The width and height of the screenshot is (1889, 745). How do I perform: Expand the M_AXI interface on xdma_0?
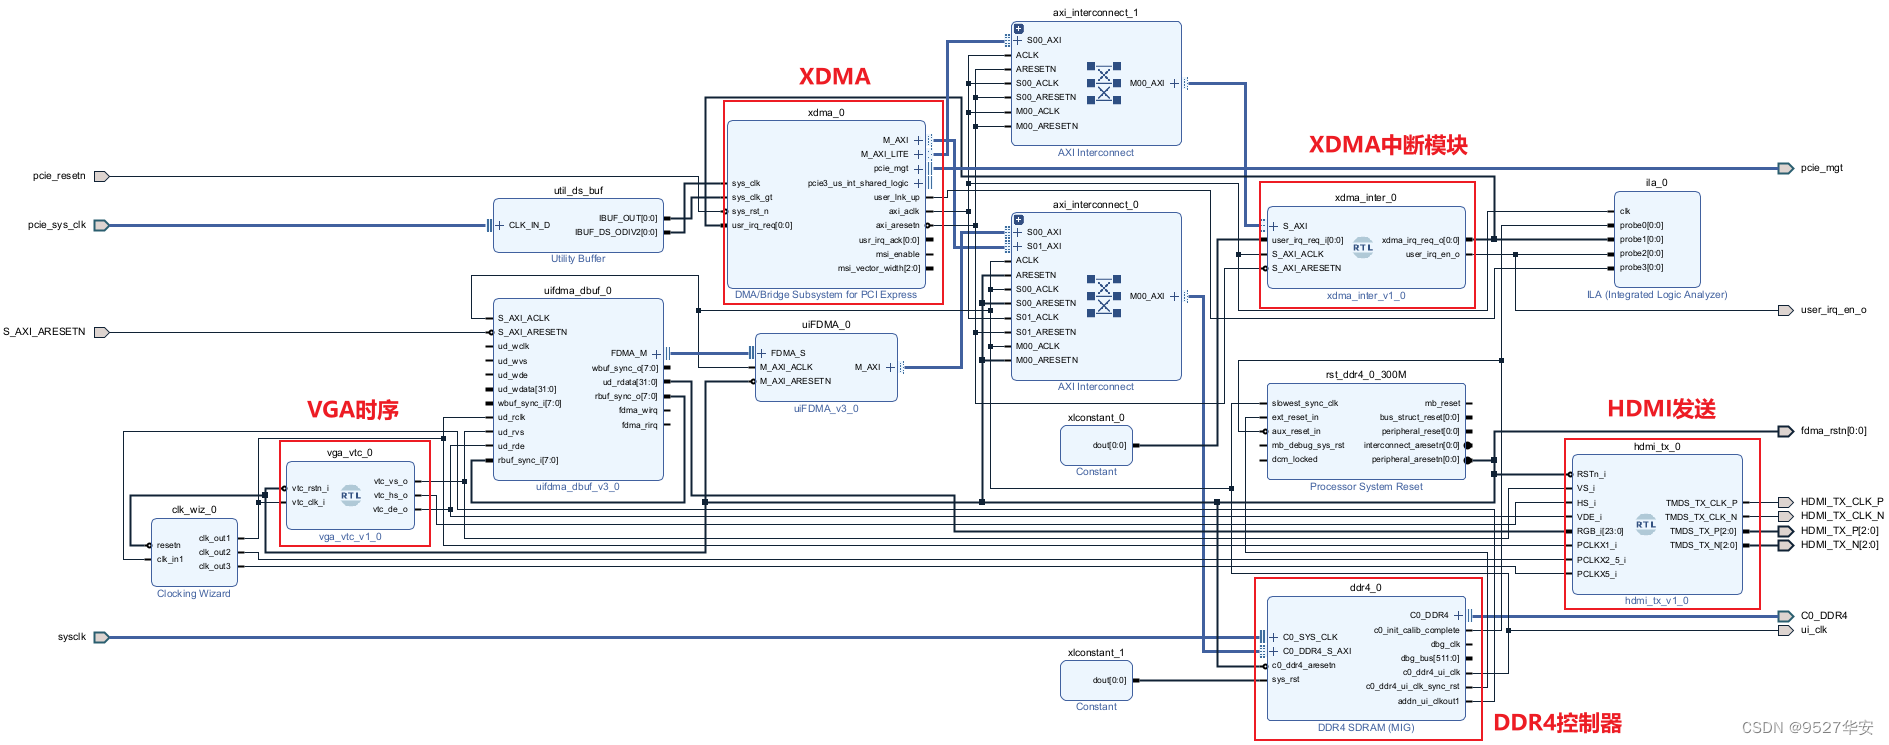[x=918, y=140]
